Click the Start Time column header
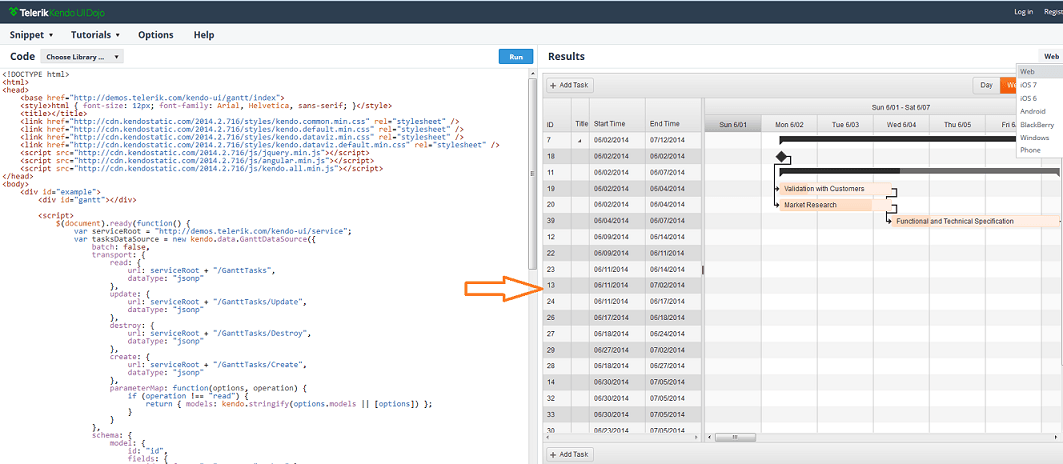1063x464 pixels. (x=617, y=124)
